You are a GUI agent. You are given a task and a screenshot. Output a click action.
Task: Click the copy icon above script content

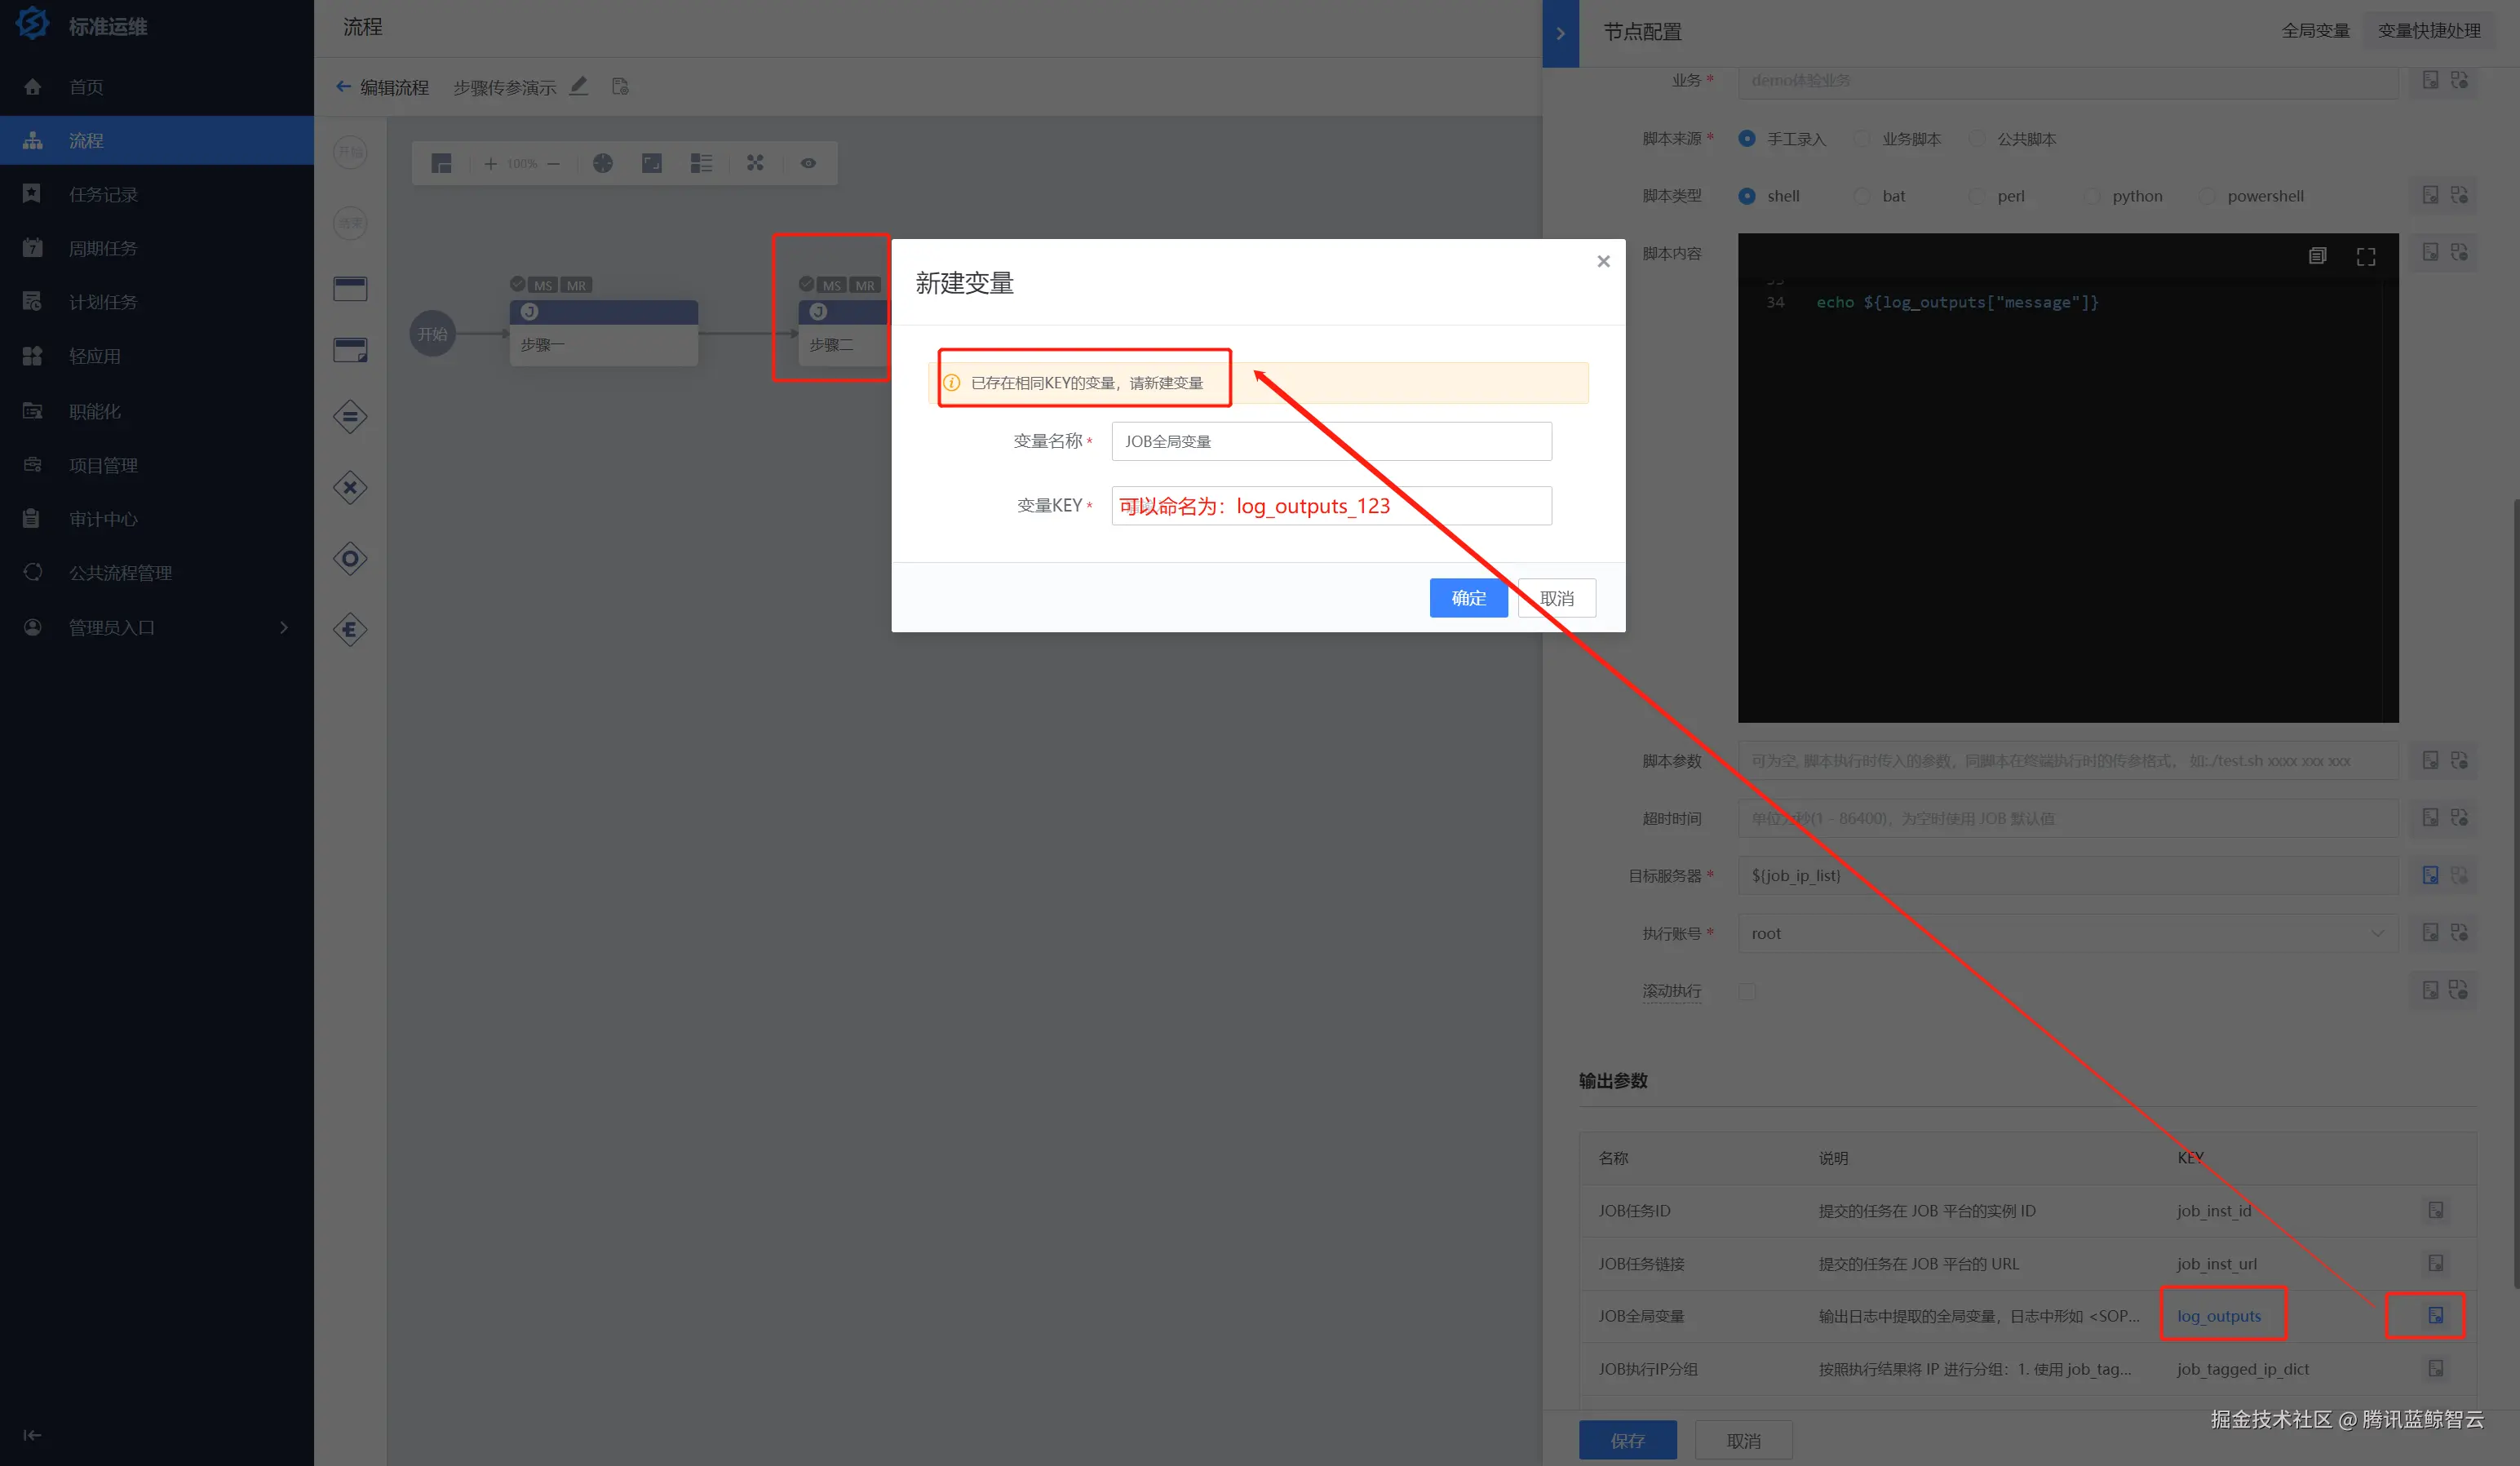[2317, 256]
